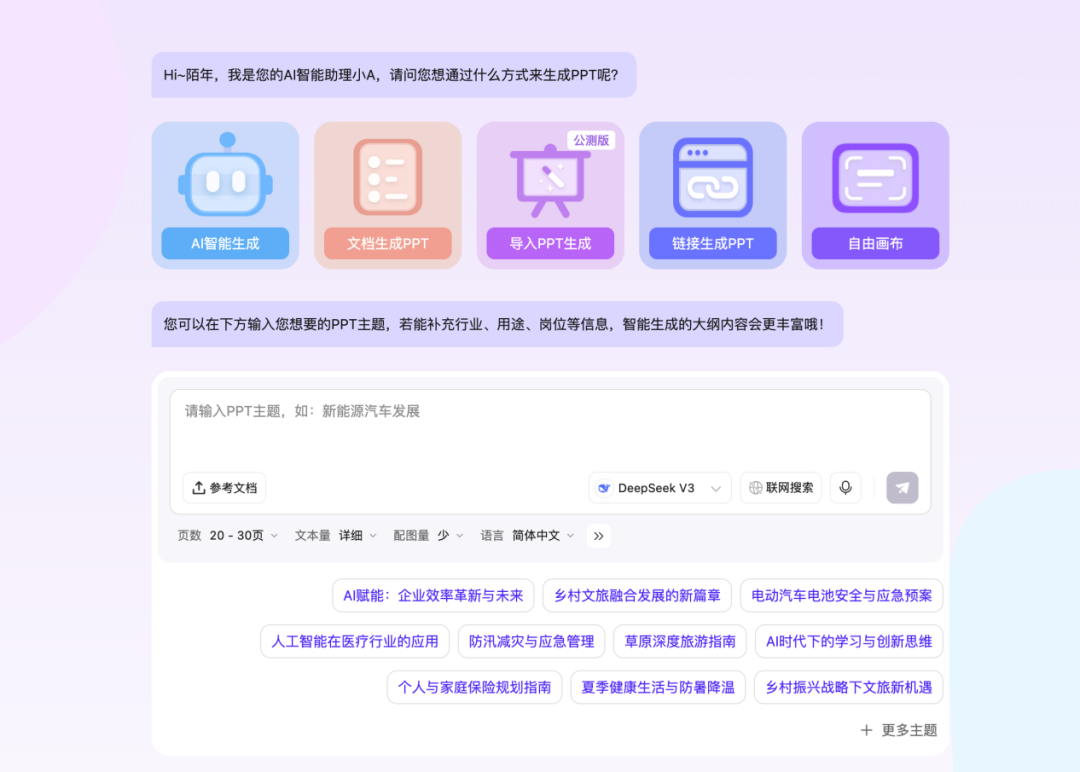Click the microphone icon for voice input
Screen dimensions: 1080x772
(x=845, y=488)
